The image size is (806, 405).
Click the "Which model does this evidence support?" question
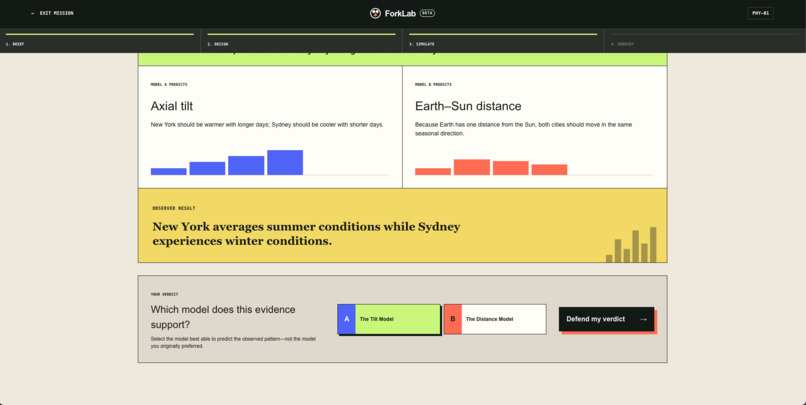pos(223,317)
